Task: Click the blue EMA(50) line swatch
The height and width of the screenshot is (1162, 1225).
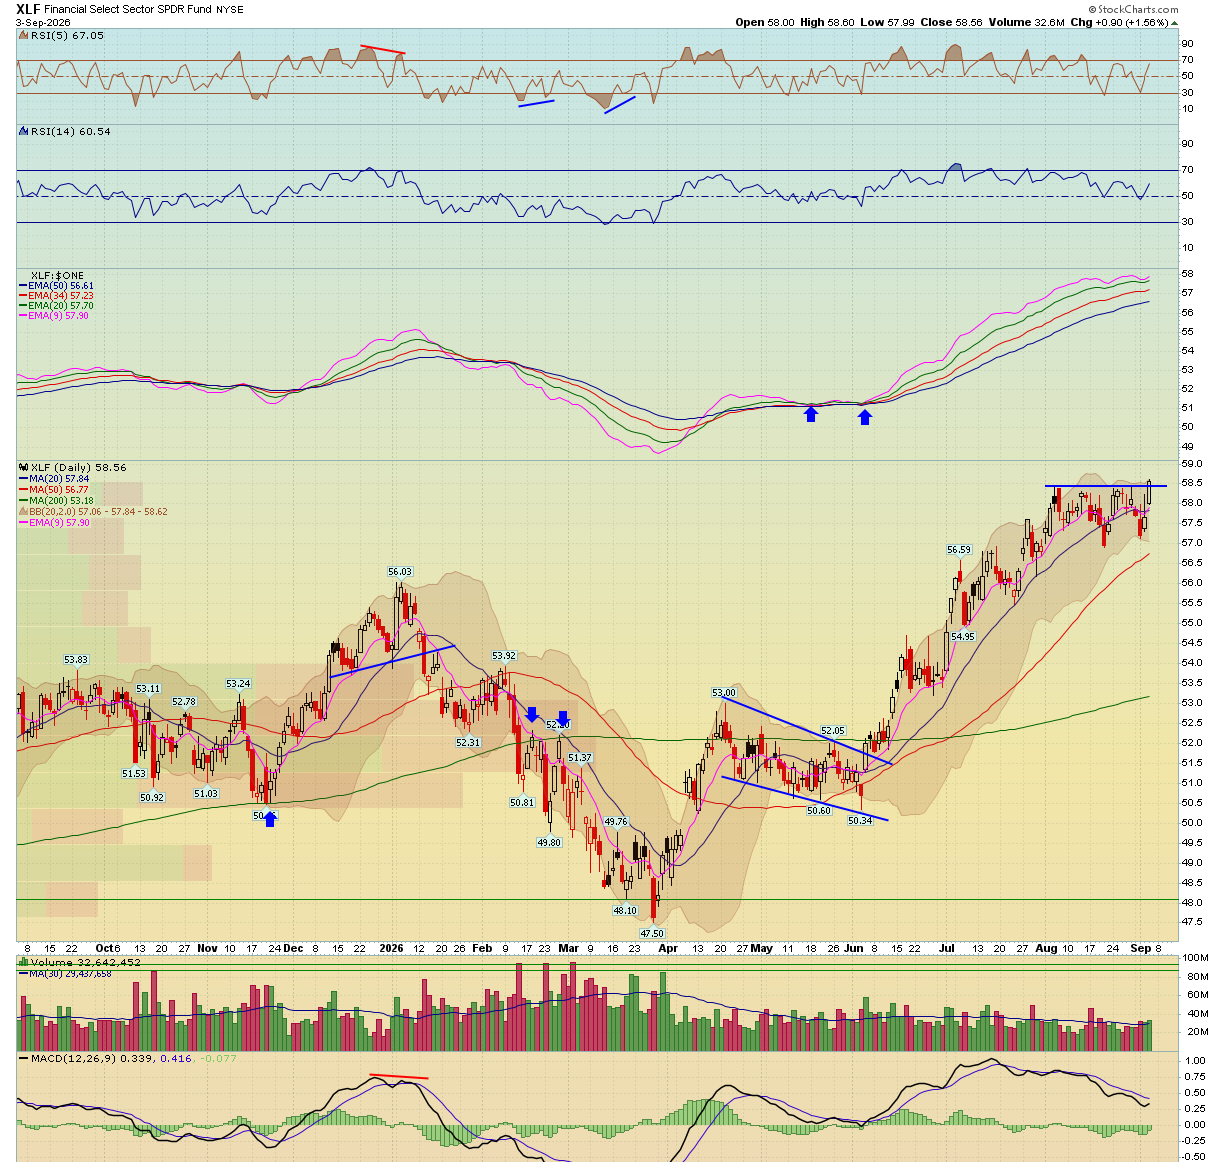Action: pyautogui.click(x=23, y=286)
